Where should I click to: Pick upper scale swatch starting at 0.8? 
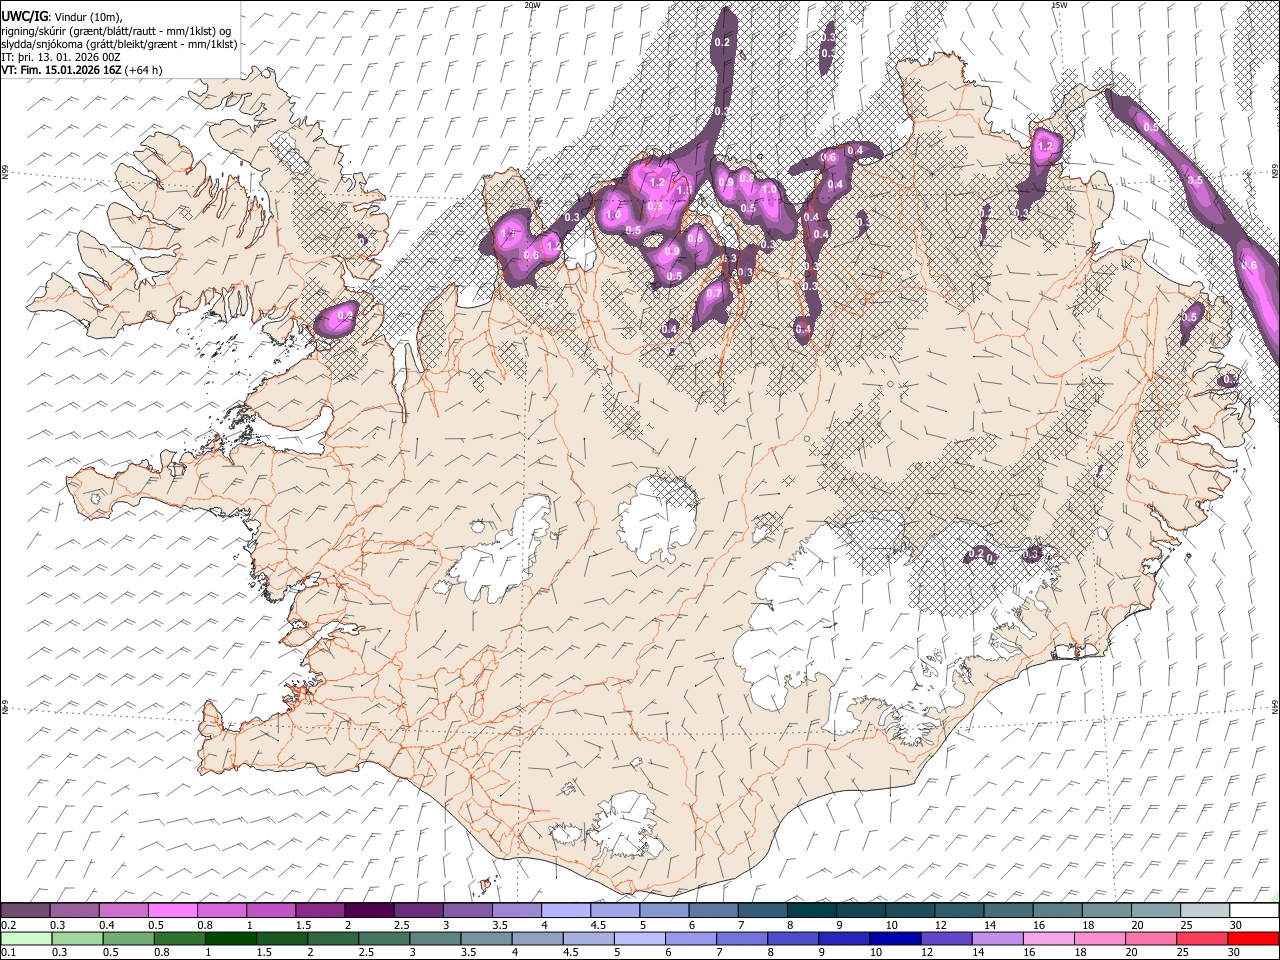(x=222, y=911)
